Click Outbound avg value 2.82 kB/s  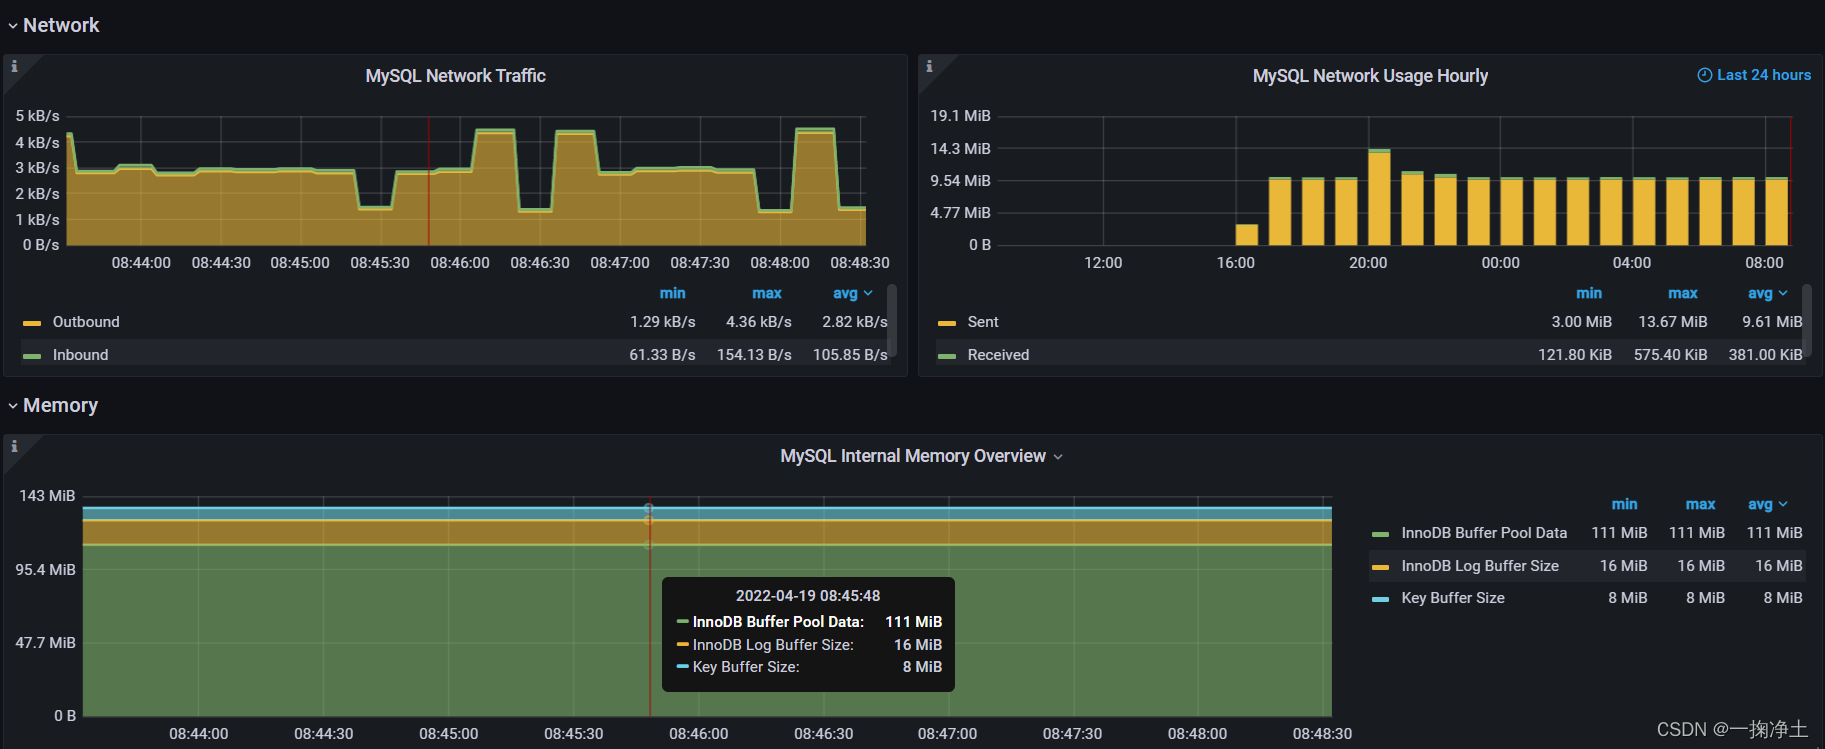pyautogui.click(x=855, y=322)
